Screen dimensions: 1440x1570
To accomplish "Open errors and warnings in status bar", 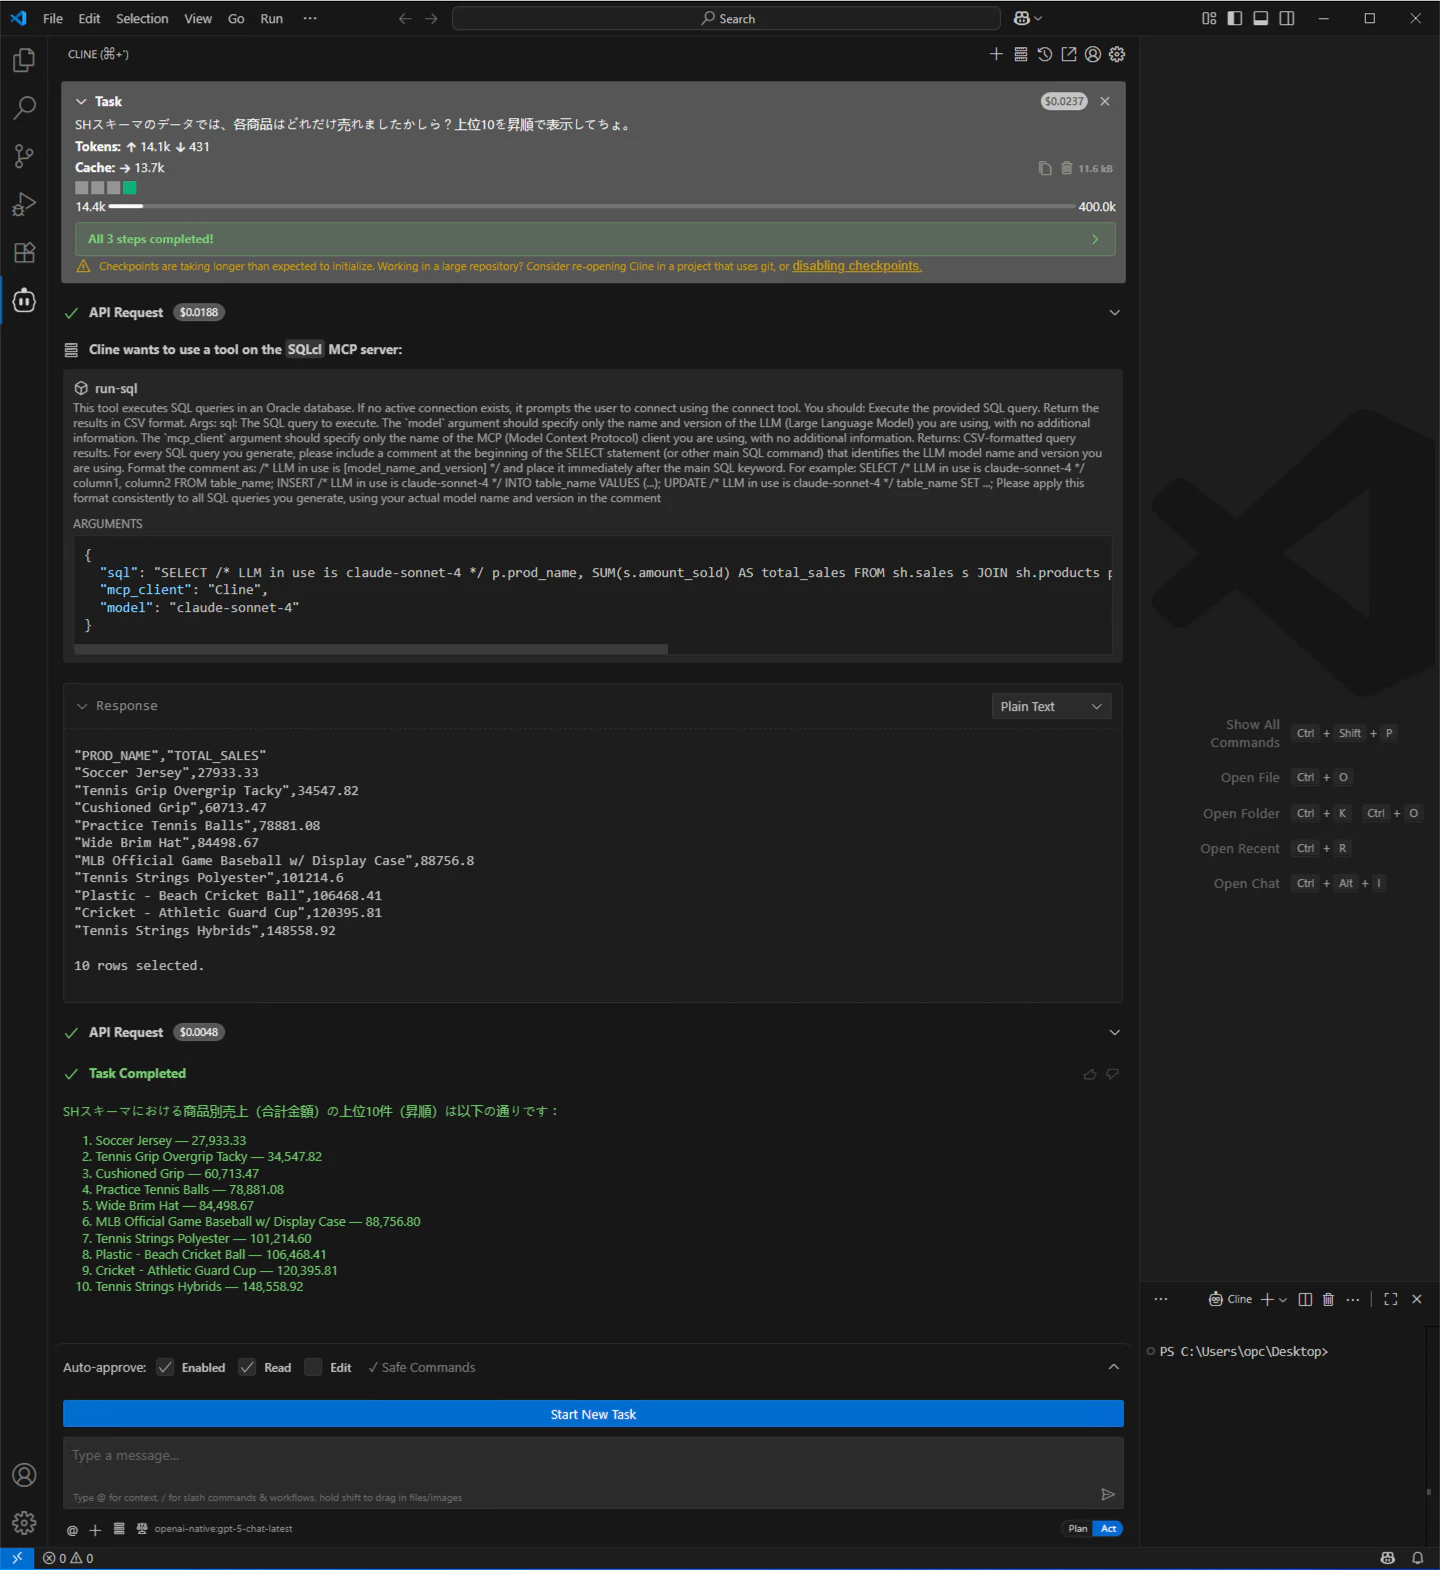I will click(x=68, y=1558).
